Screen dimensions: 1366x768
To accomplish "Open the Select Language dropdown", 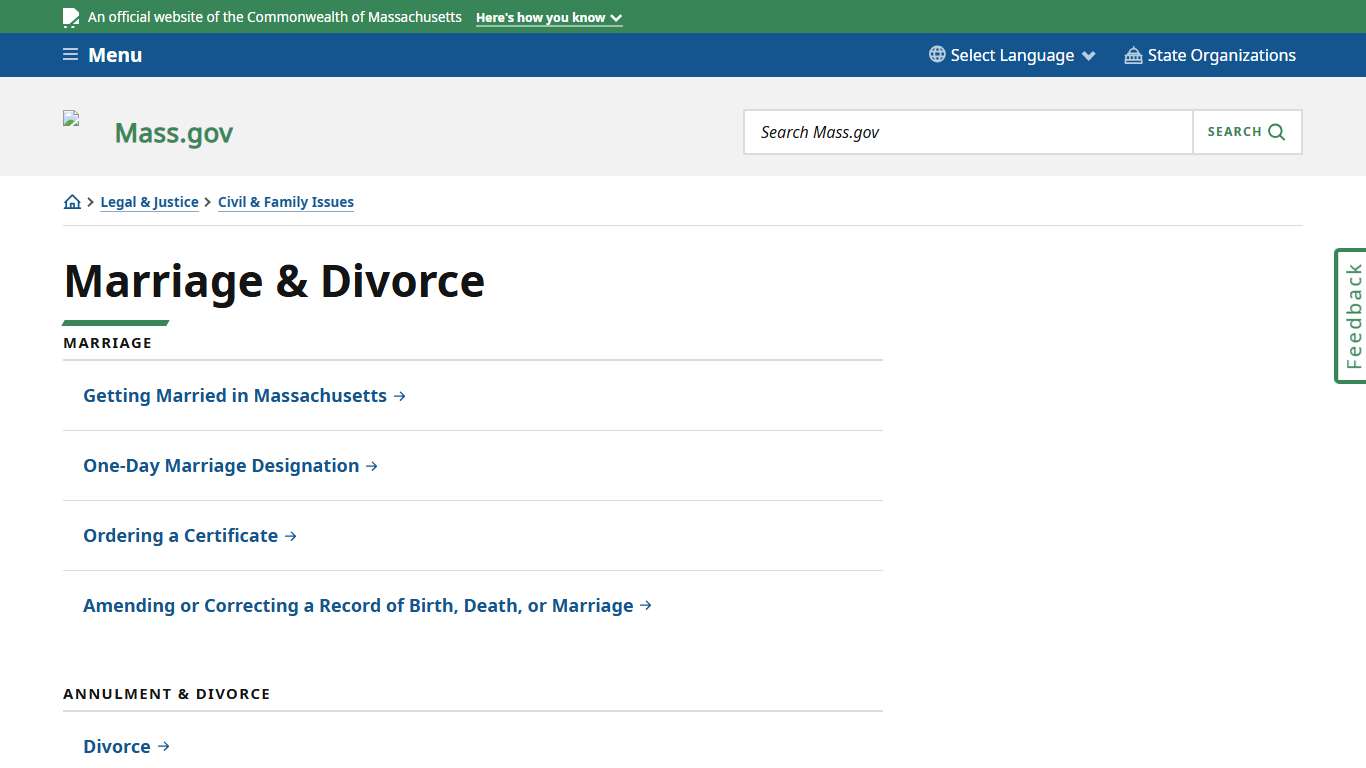I will pyautogui.click(x=1011, y=55).
